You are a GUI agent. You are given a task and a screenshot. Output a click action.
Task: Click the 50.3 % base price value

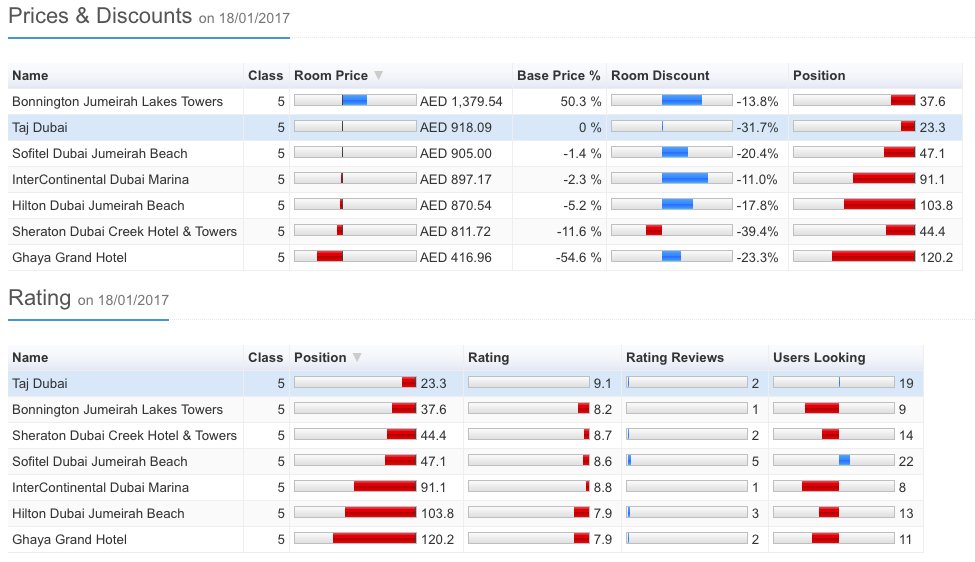tap(581, 101)
